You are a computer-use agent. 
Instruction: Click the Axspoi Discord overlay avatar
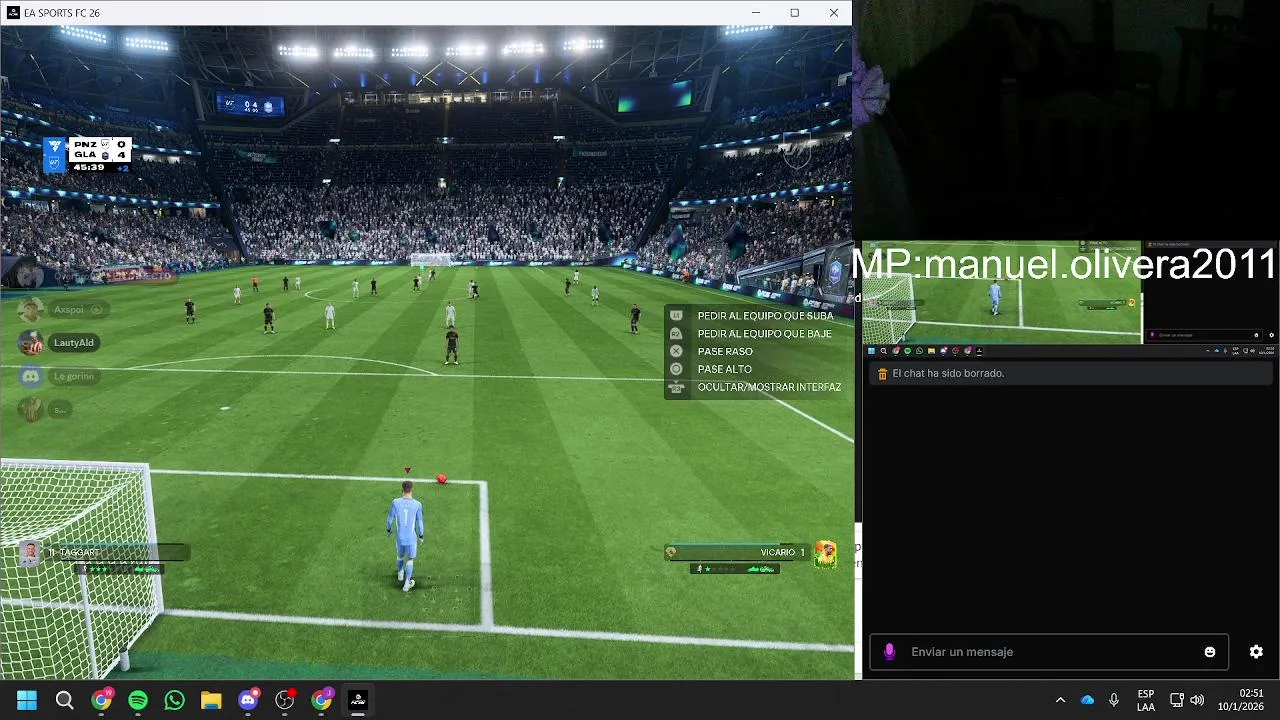point(31,310)
